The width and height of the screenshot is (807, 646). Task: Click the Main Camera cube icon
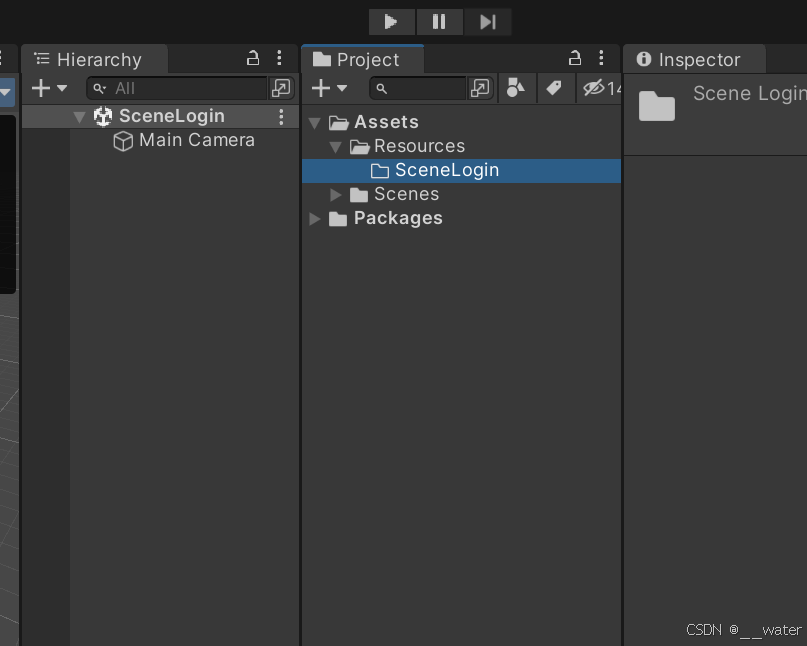coord(123,141)
